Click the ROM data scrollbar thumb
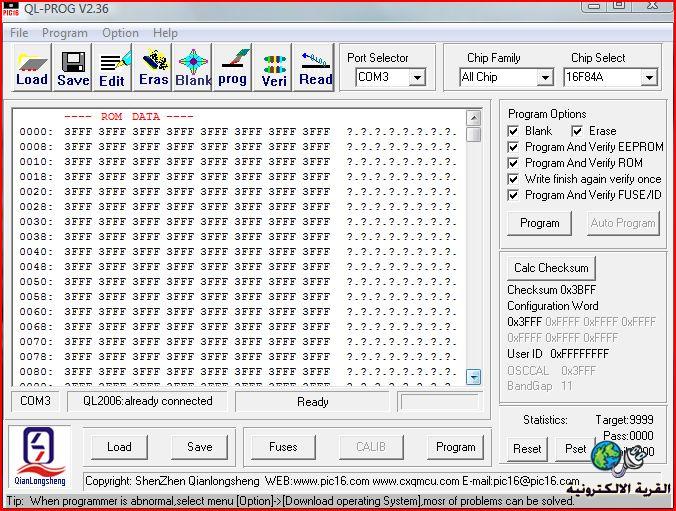This screenshot has width=676, height=511. (x=473, y=134)
